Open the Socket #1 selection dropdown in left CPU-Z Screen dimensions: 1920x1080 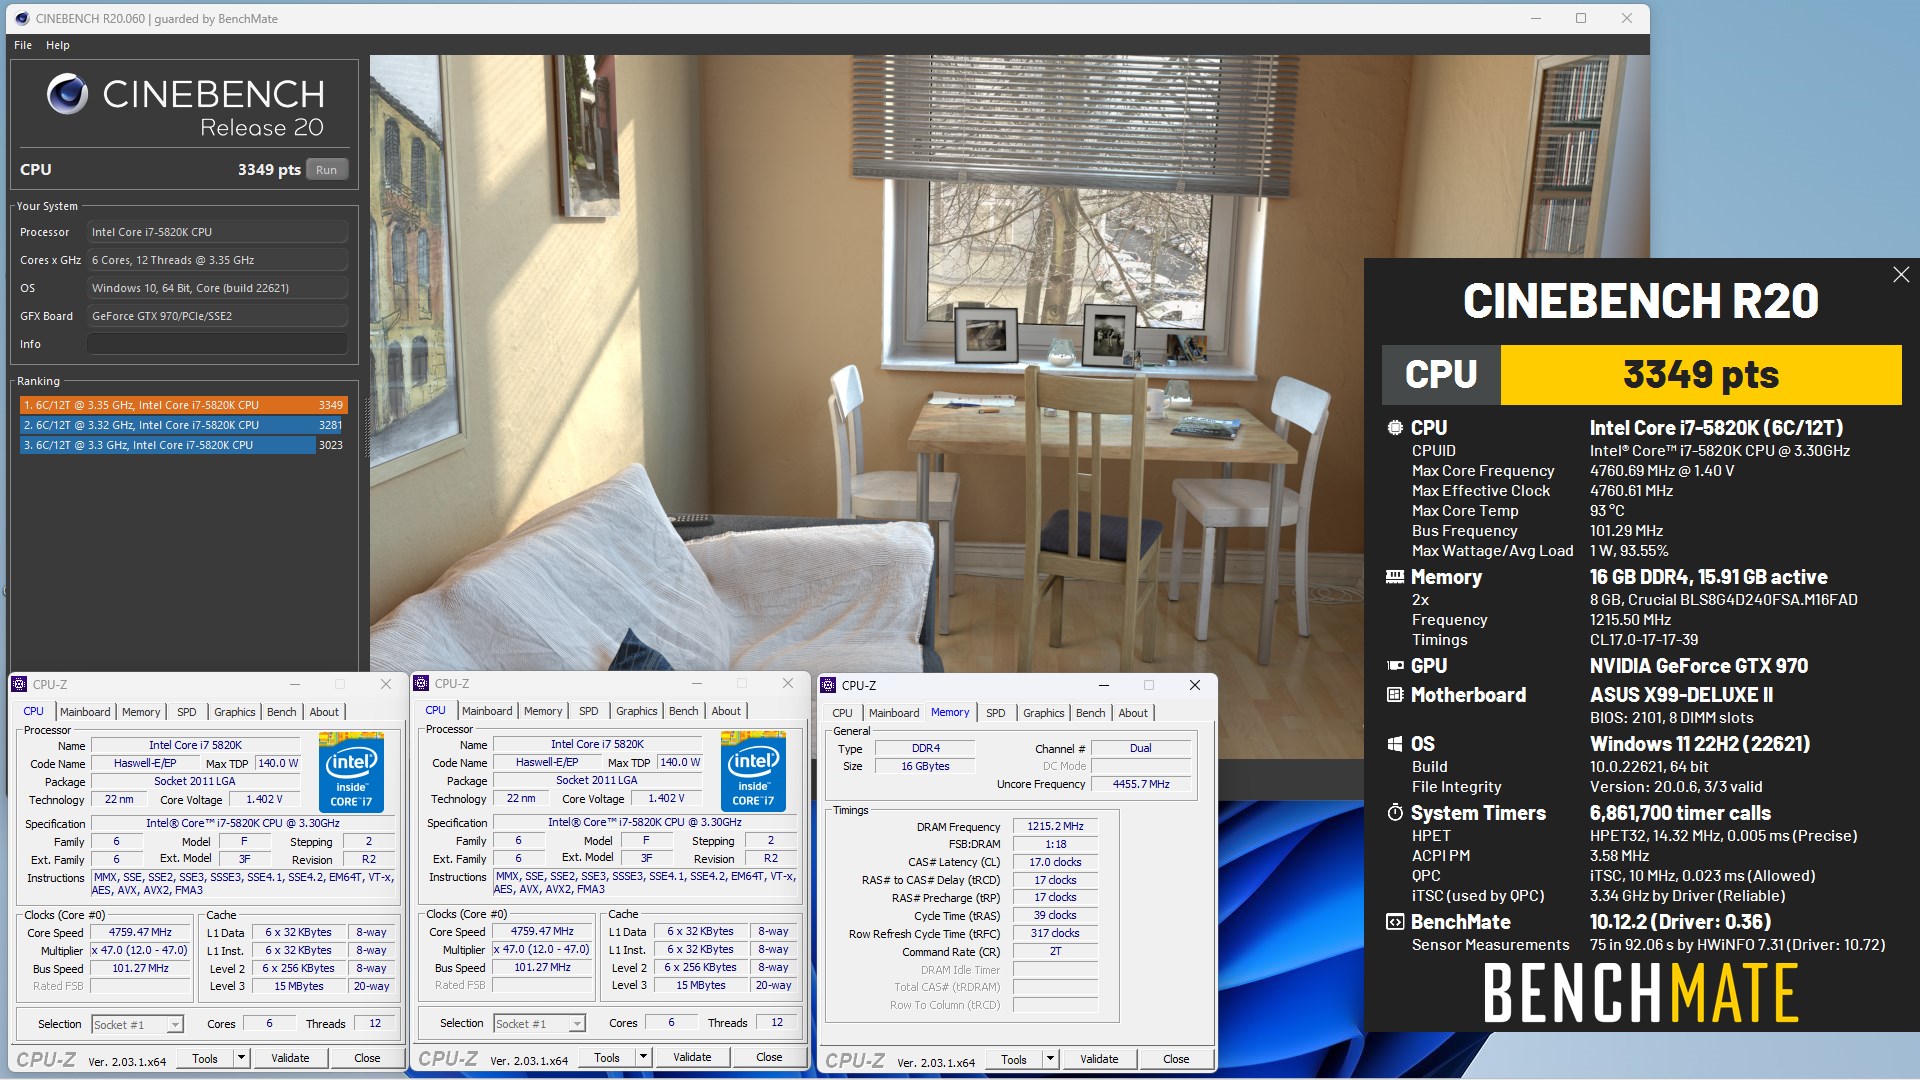(x=175, y=1024)
